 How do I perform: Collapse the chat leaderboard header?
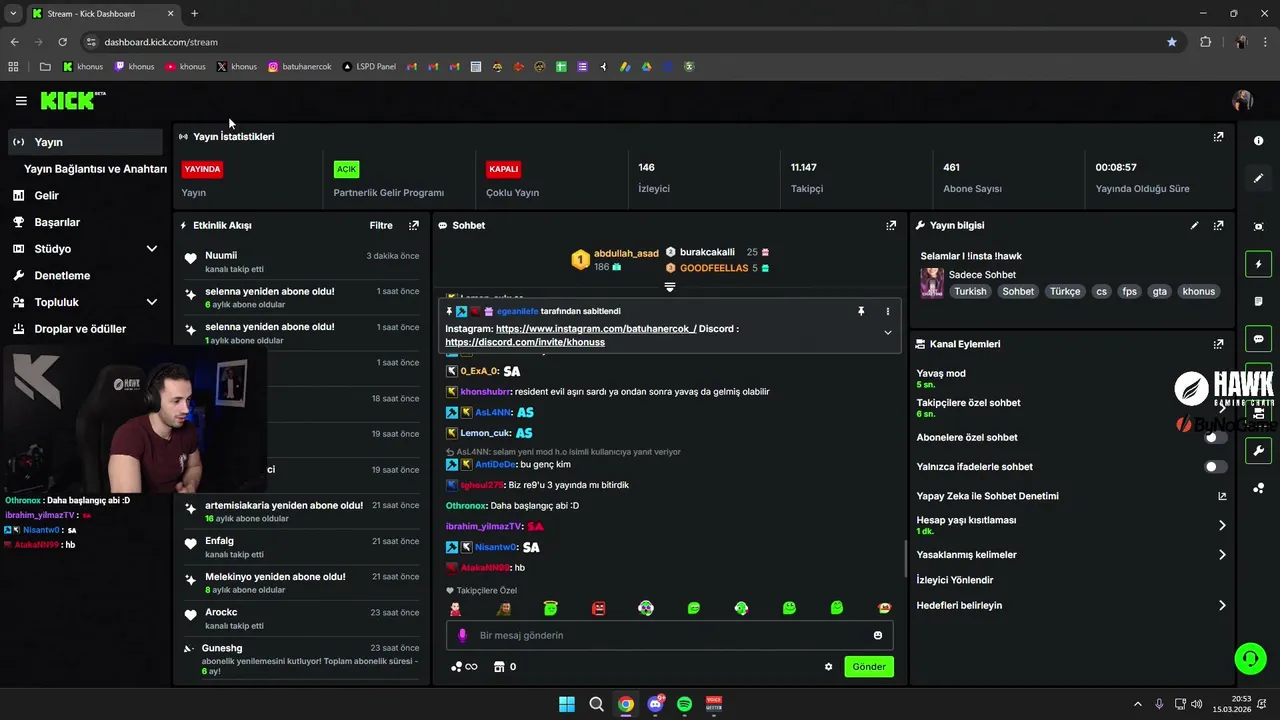(670, 287)
